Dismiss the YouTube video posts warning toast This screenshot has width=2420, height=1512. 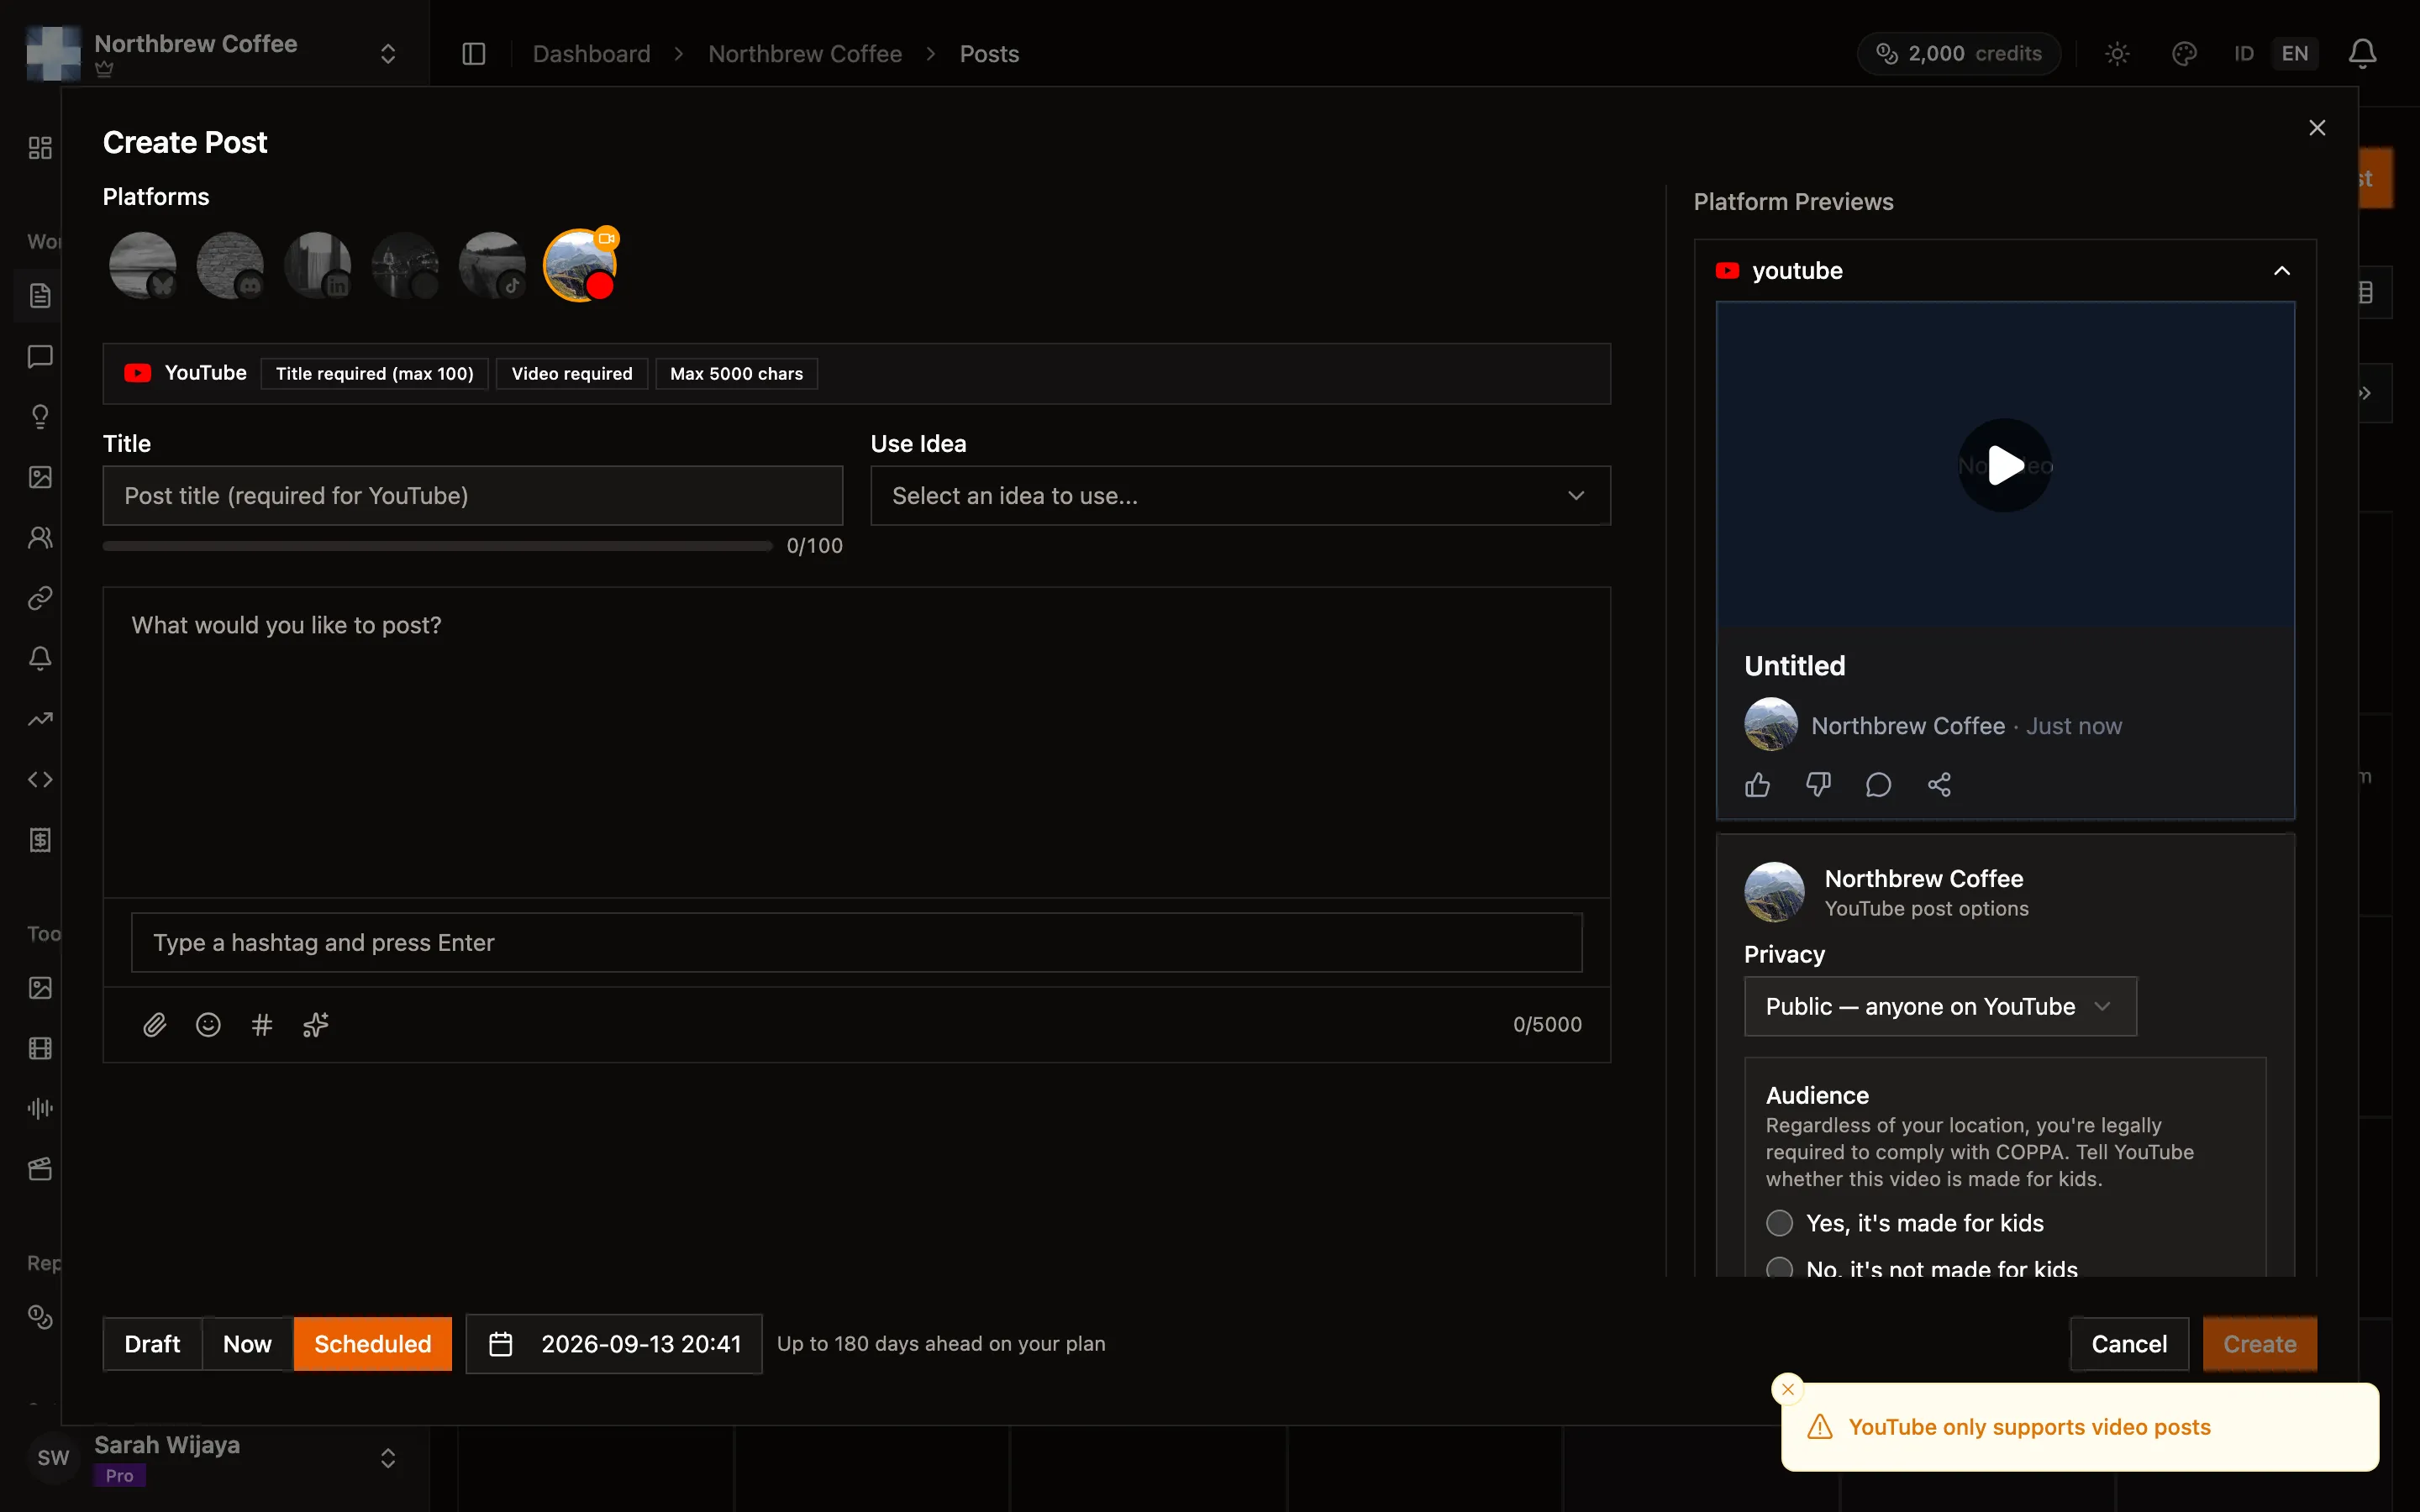click(x=1788, y=1389)
